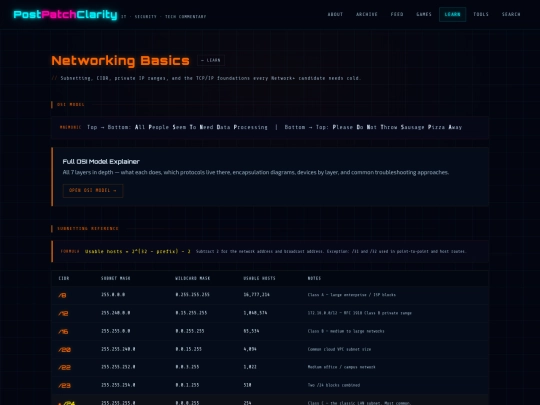The height and width of the screenshot is (405, 540).
Task: Select the highlighted Learn nav tab
Action: (x=452, y=14)
